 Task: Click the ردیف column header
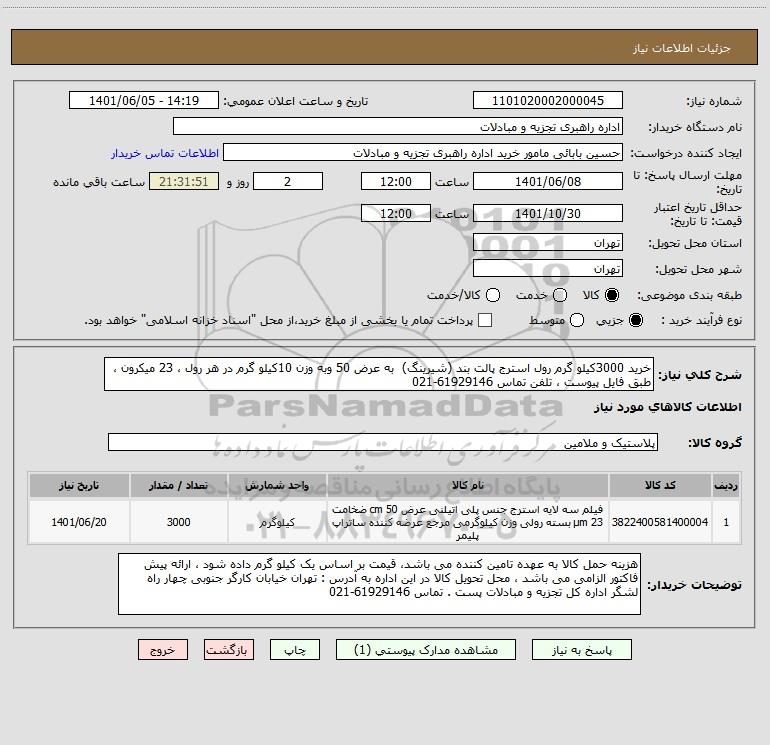pos(726,485)
